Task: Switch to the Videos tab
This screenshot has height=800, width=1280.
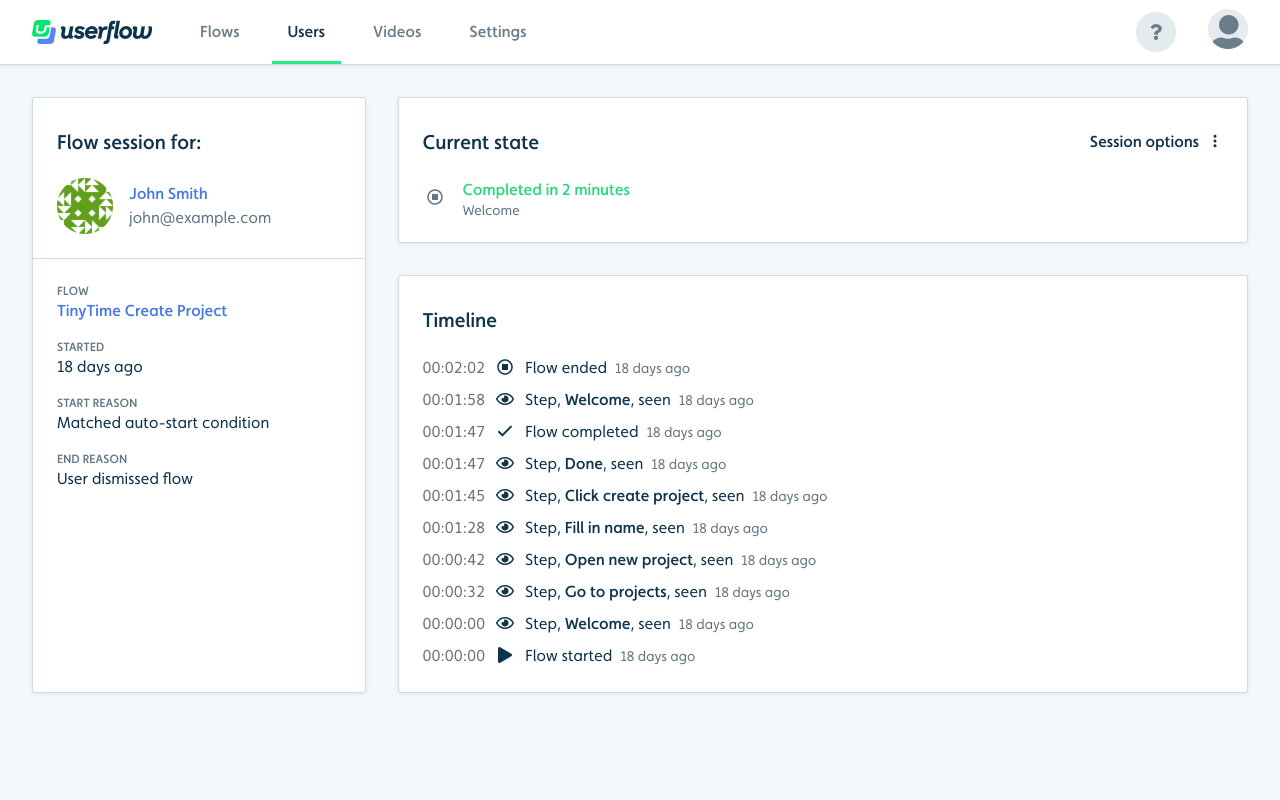Action: pyautogui.click(x=397, y=32)
